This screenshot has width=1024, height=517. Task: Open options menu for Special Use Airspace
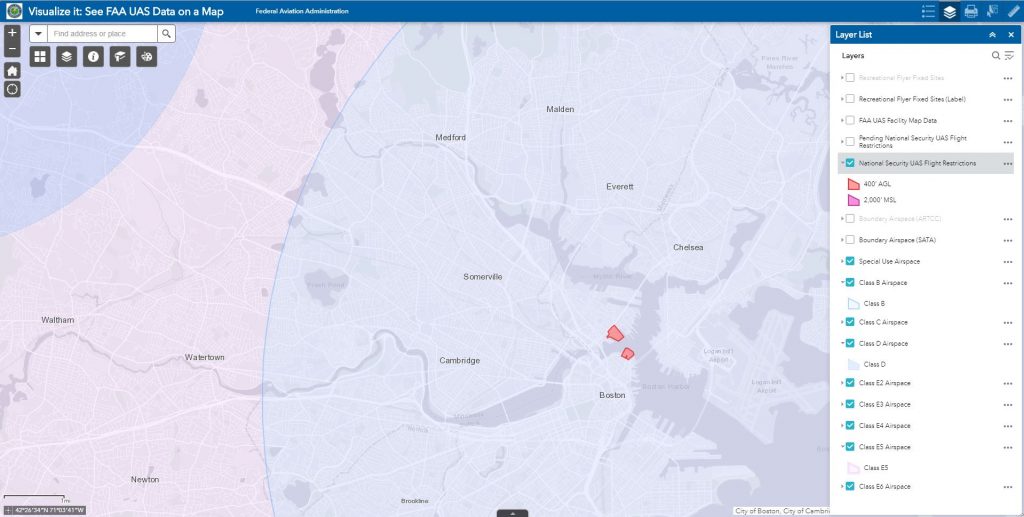pyautogui.click(x=1008, y=262)
